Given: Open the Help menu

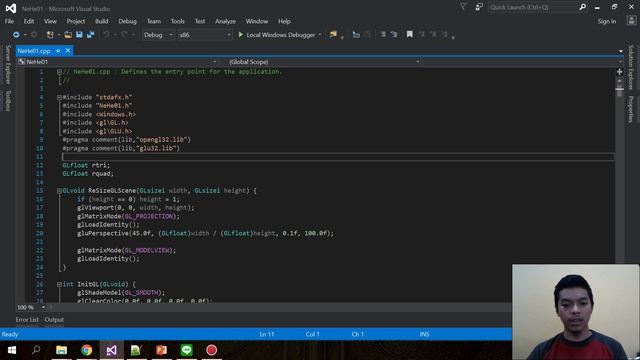Looking at the screenshot, I should 284,21.
